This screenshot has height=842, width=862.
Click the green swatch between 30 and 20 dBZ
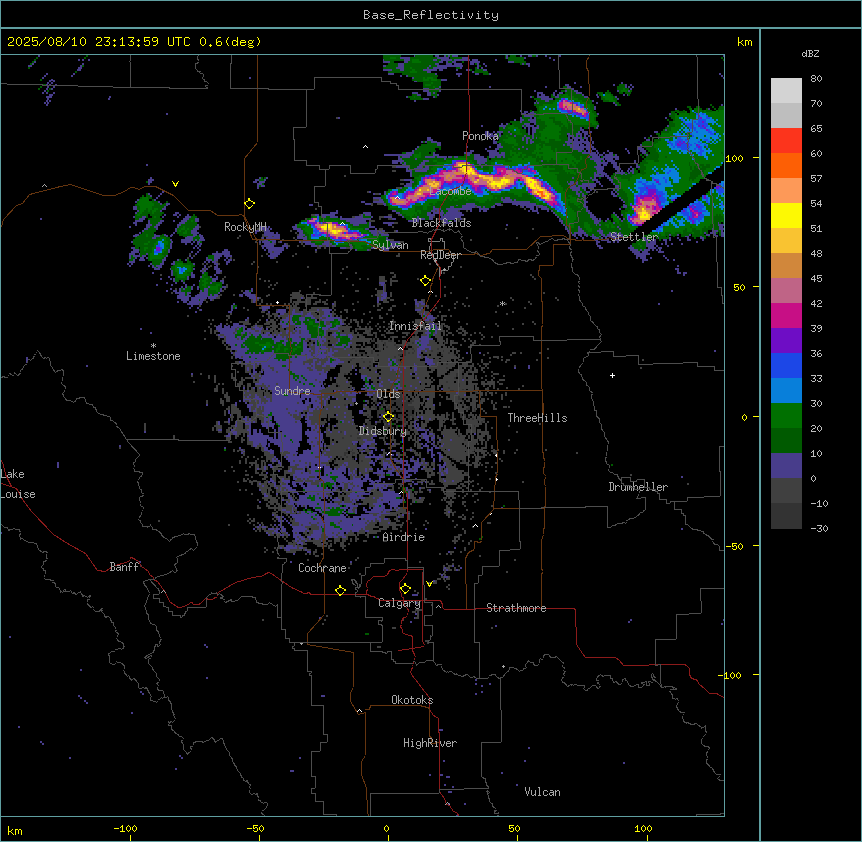(786, 416)
